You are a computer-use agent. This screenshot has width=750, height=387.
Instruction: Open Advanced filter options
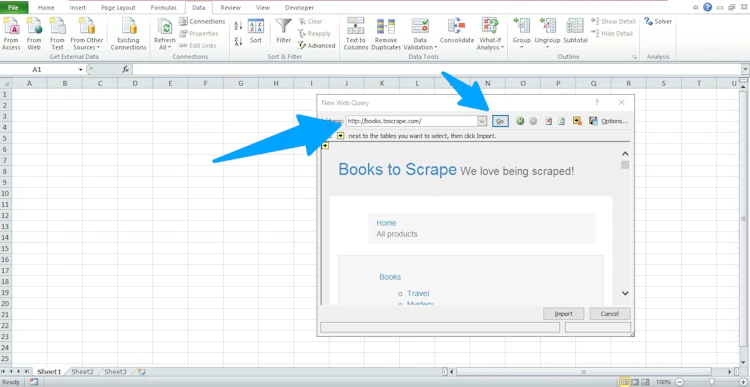(316, 45)
